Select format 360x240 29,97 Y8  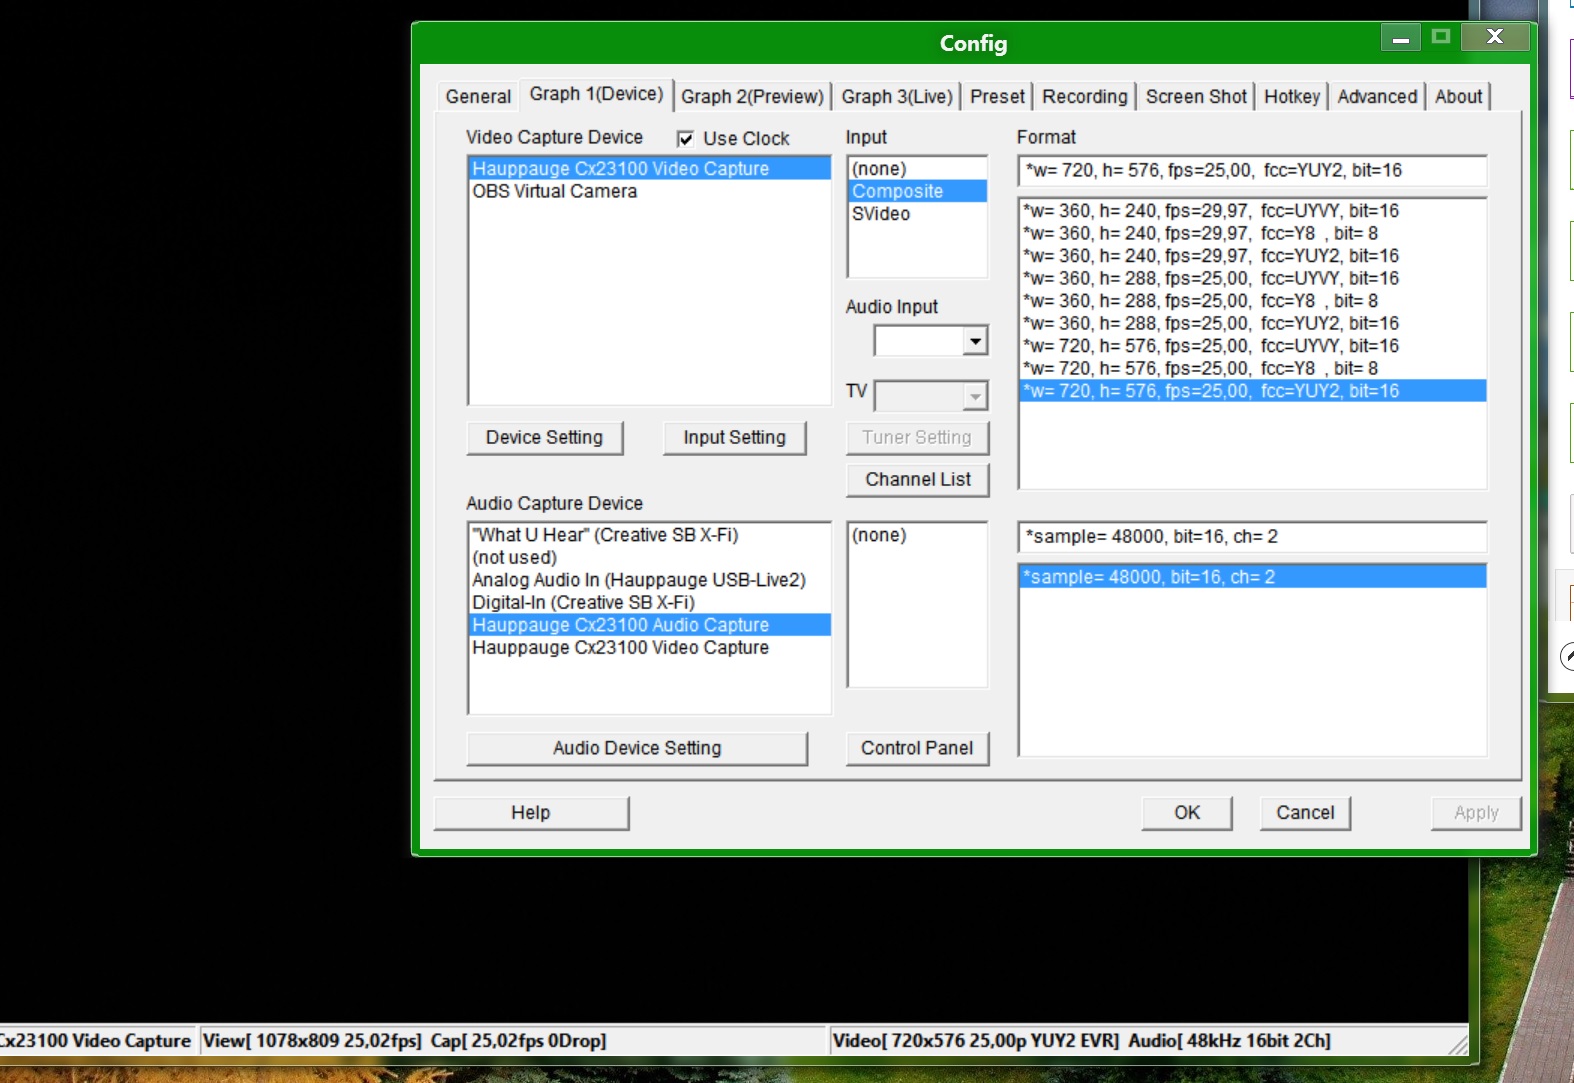pos(1252,233)
